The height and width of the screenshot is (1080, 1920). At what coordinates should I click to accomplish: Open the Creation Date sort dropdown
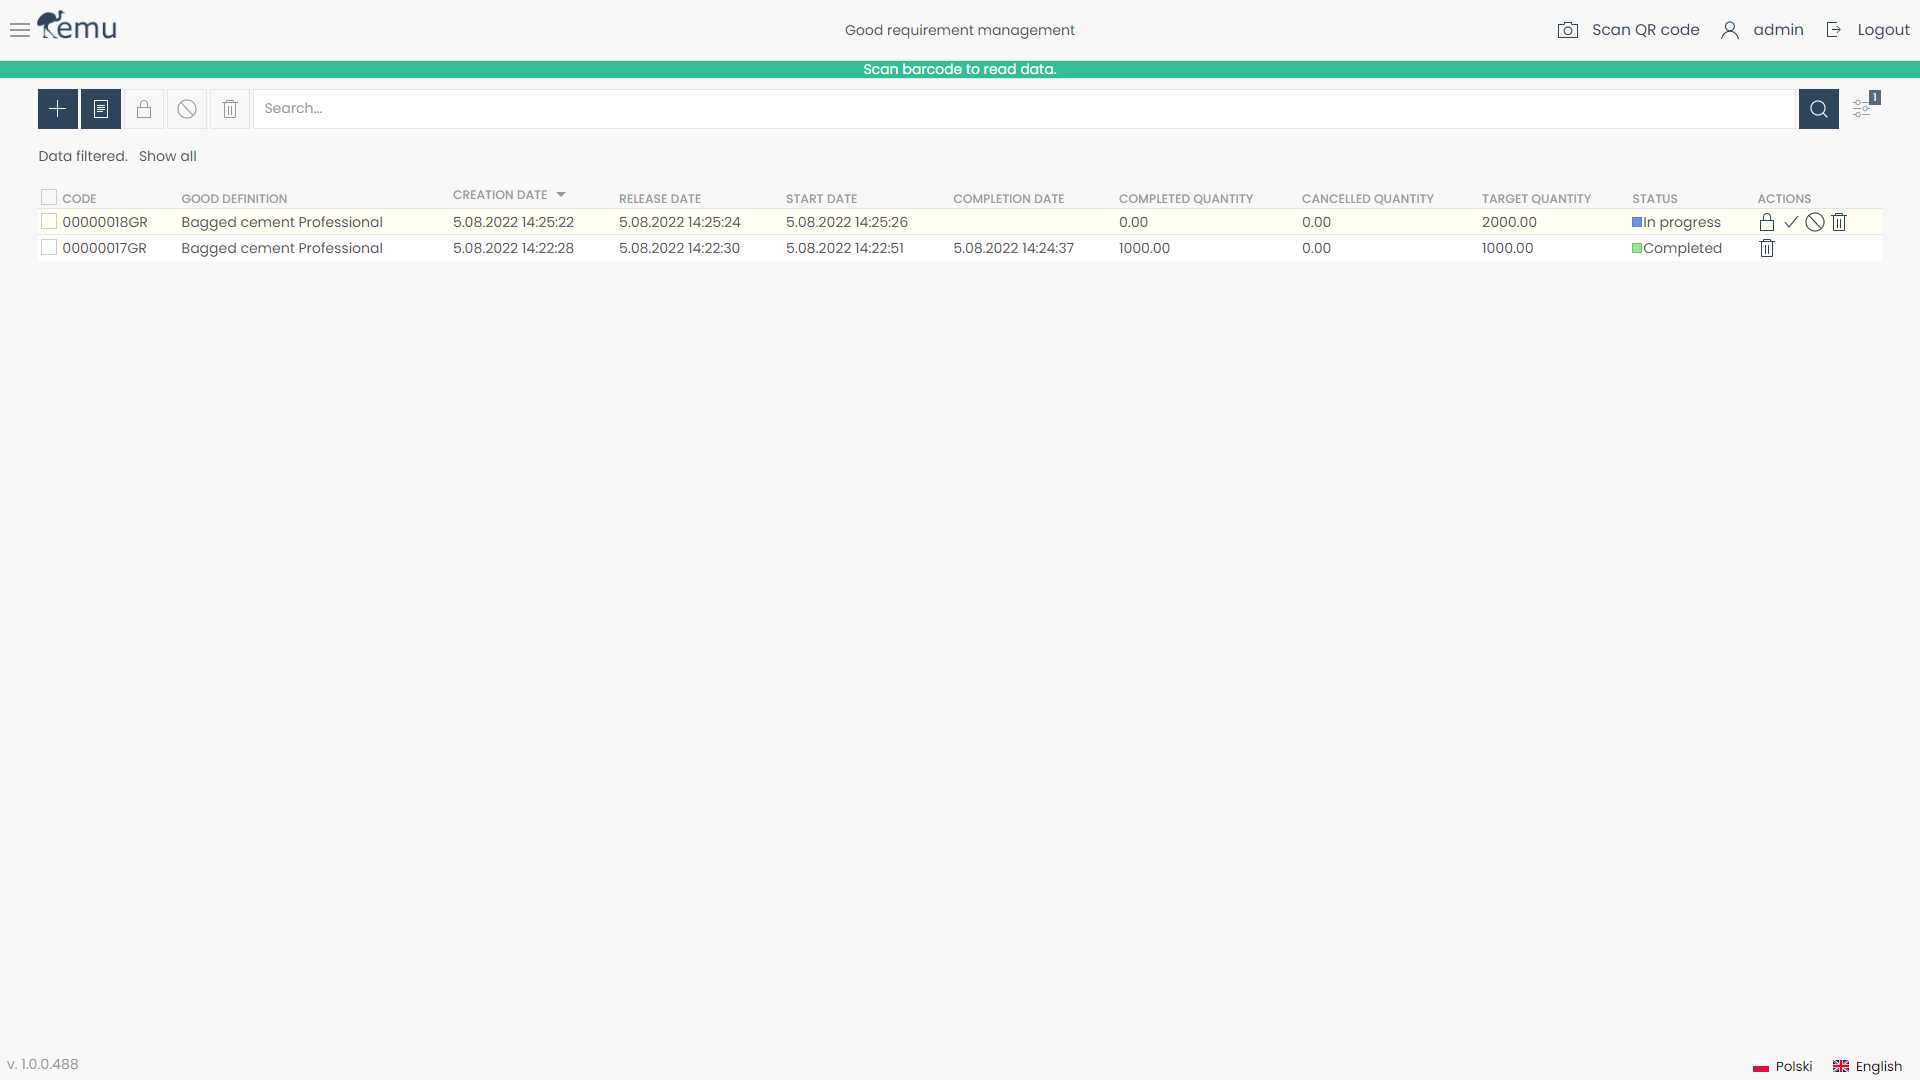(x=561, y=195)
